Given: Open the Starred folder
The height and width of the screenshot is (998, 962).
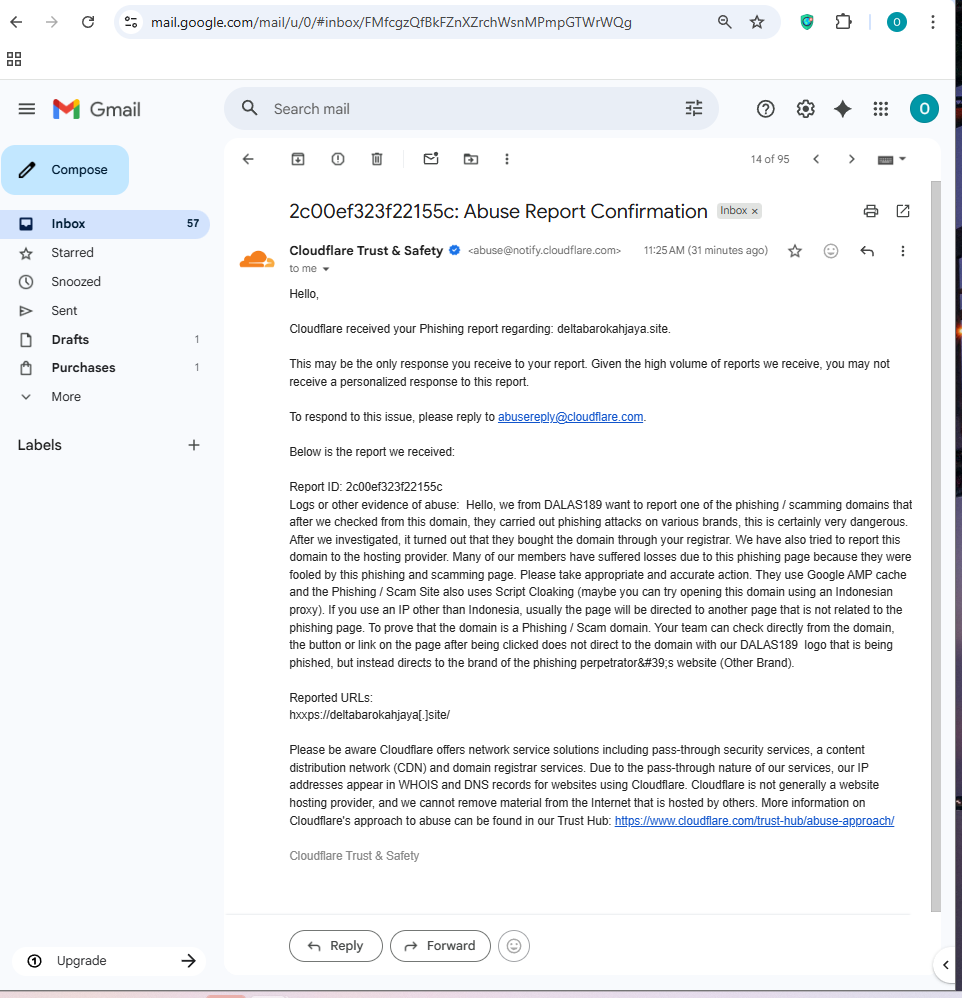Looking at the screenshot, I should pos(105,253).
